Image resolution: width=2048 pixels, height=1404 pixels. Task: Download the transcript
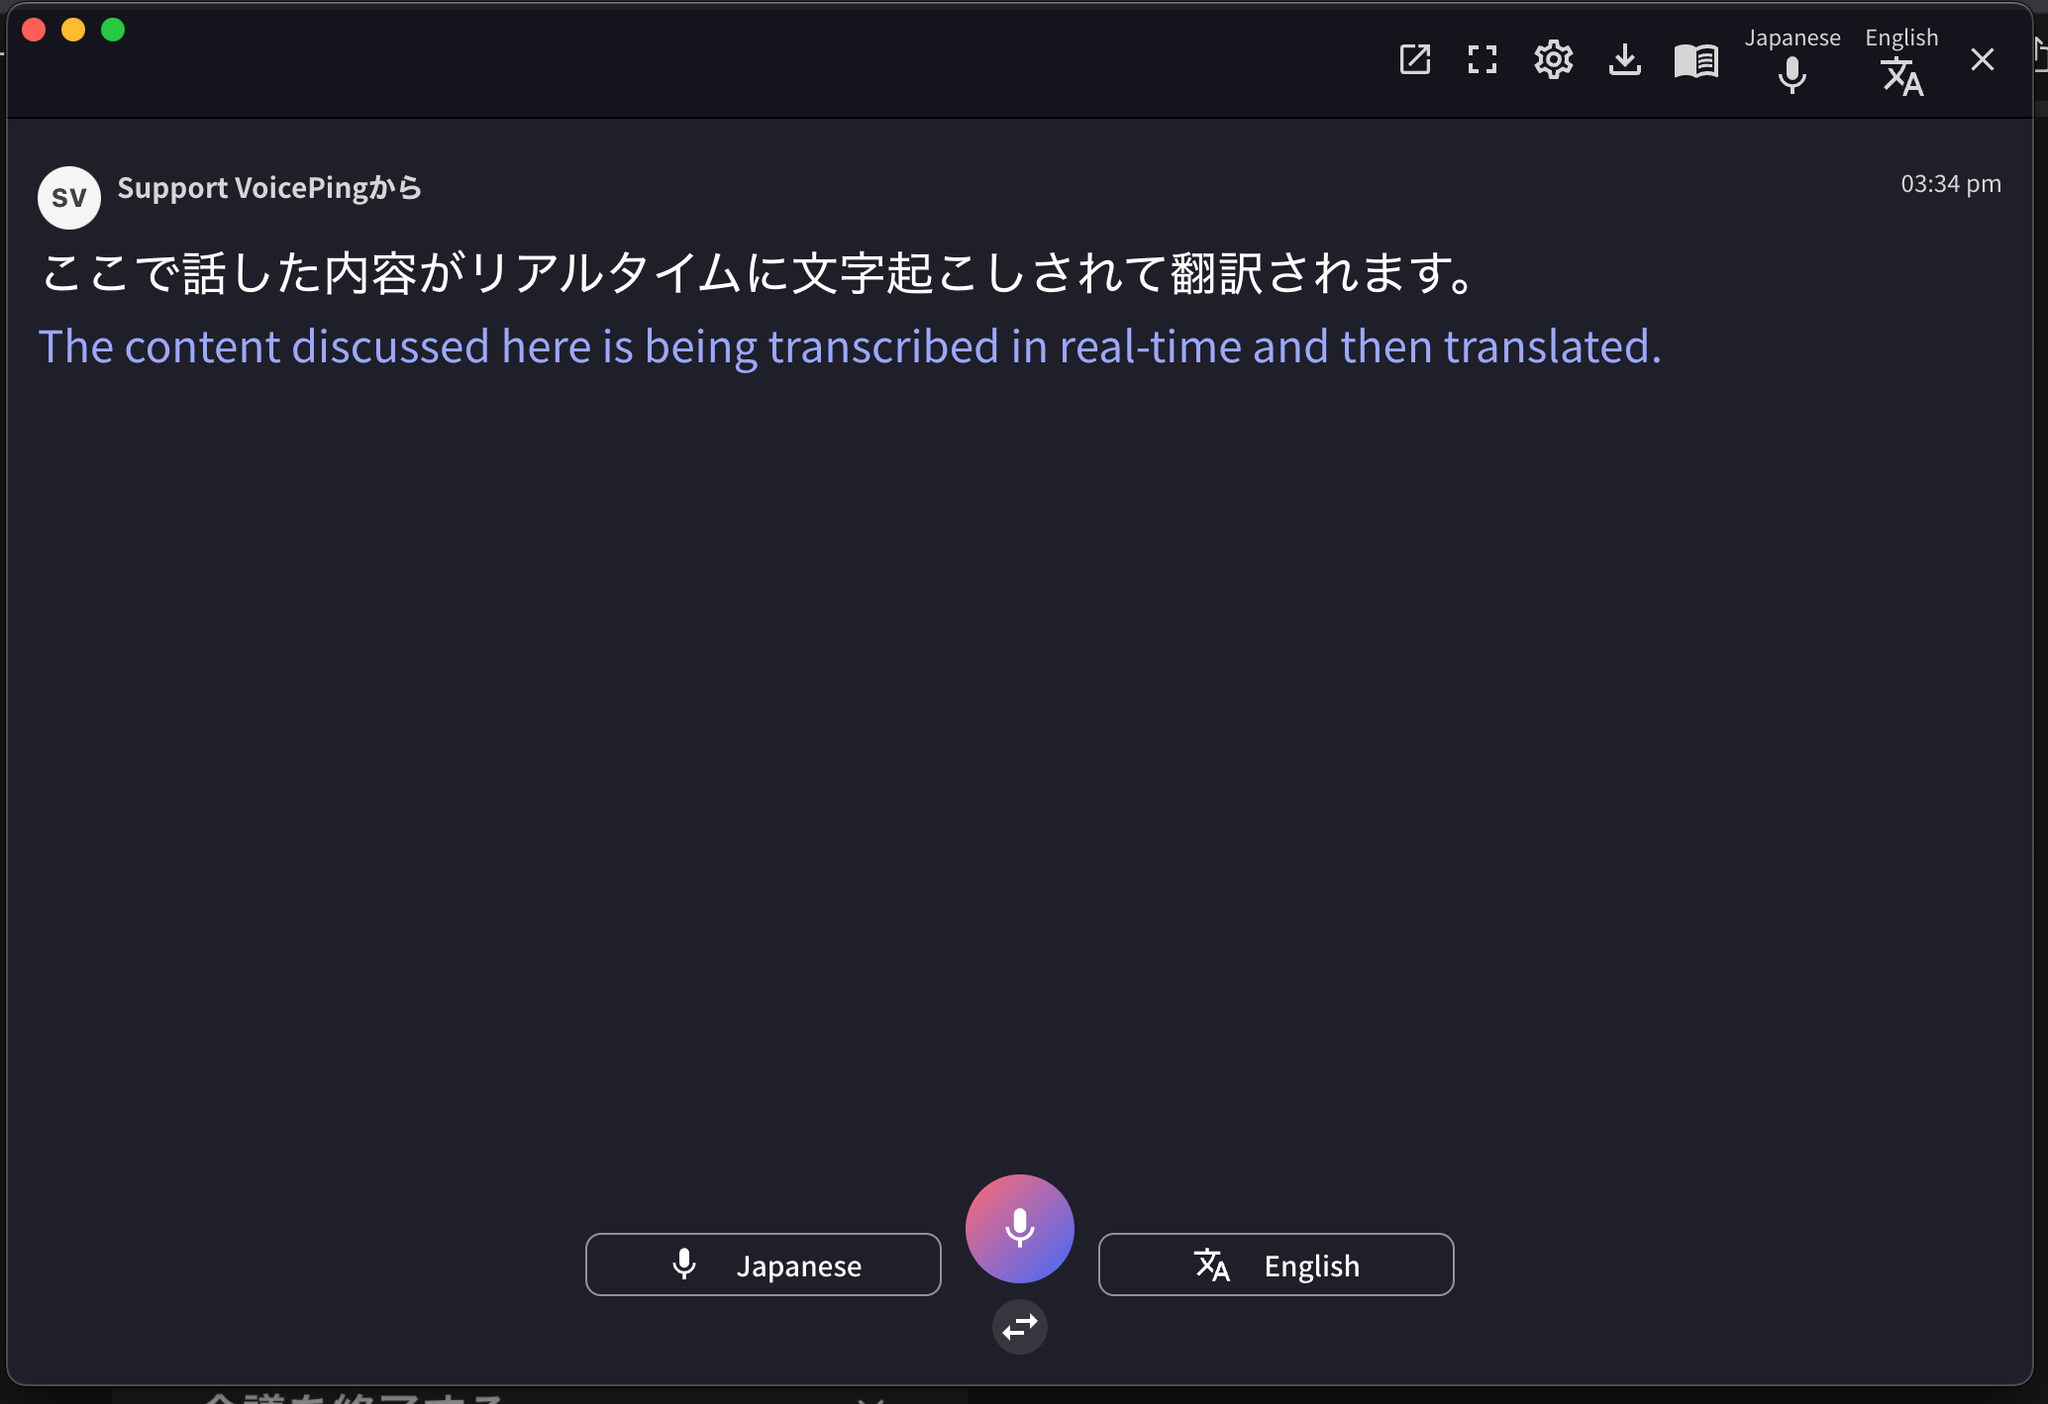(1624, 60)
